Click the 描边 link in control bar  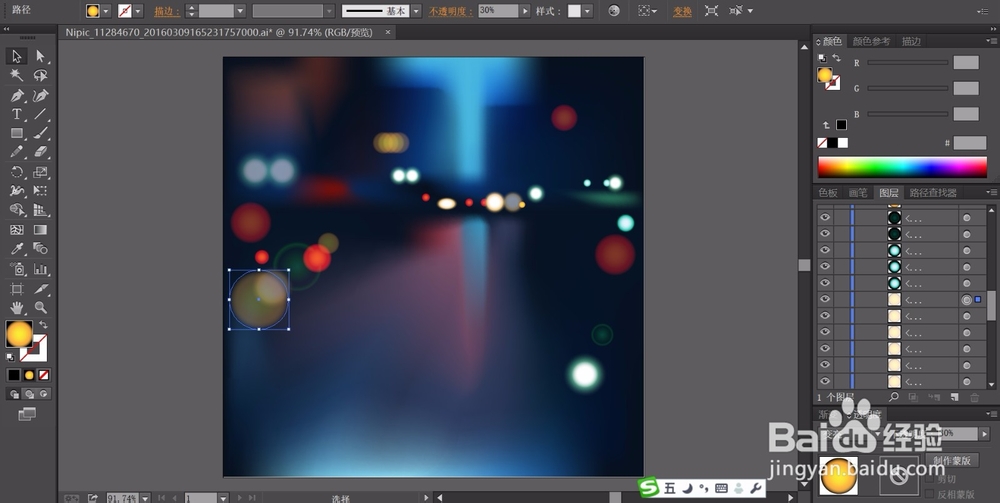click(165, 11)
